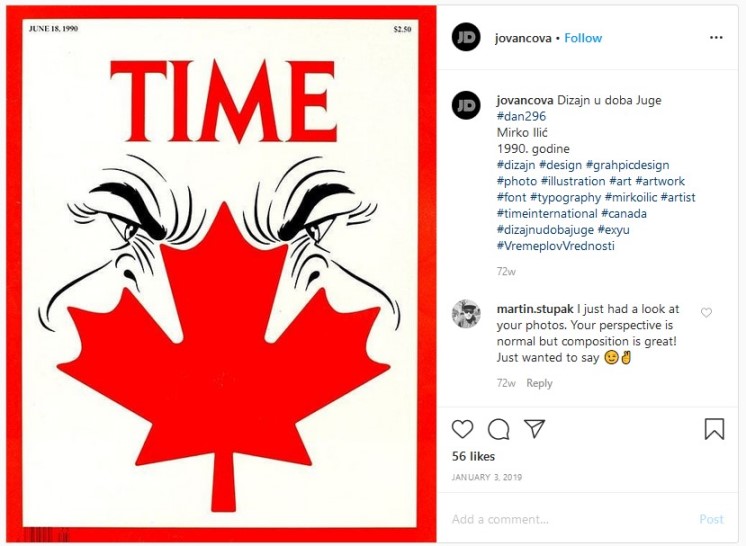Share post via paper plane icon
Screen dimensions: 746x546
(534, 428)
